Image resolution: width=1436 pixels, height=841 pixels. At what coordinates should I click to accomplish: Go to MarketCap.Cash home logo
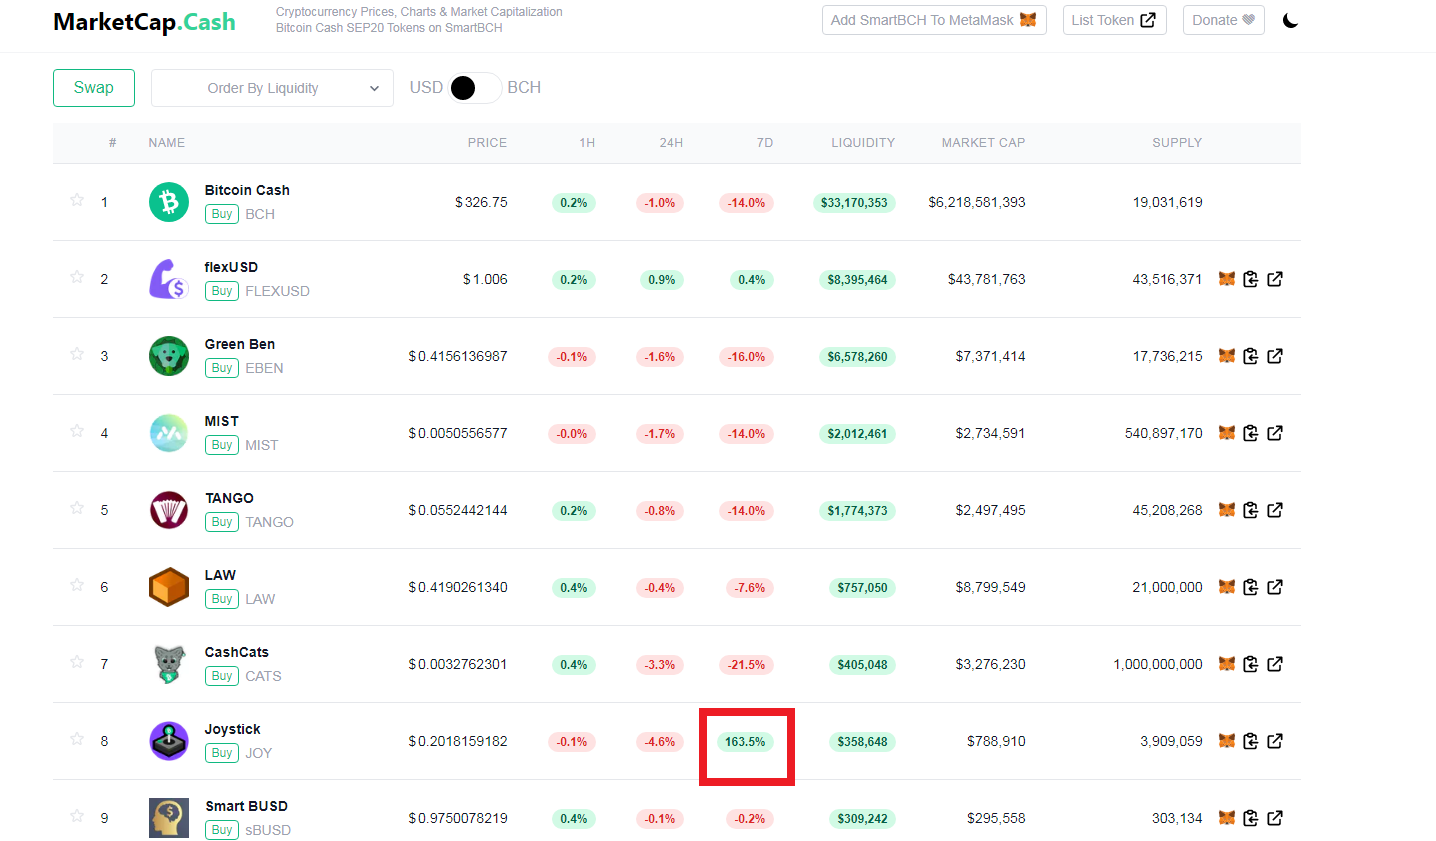pos(144,22)
